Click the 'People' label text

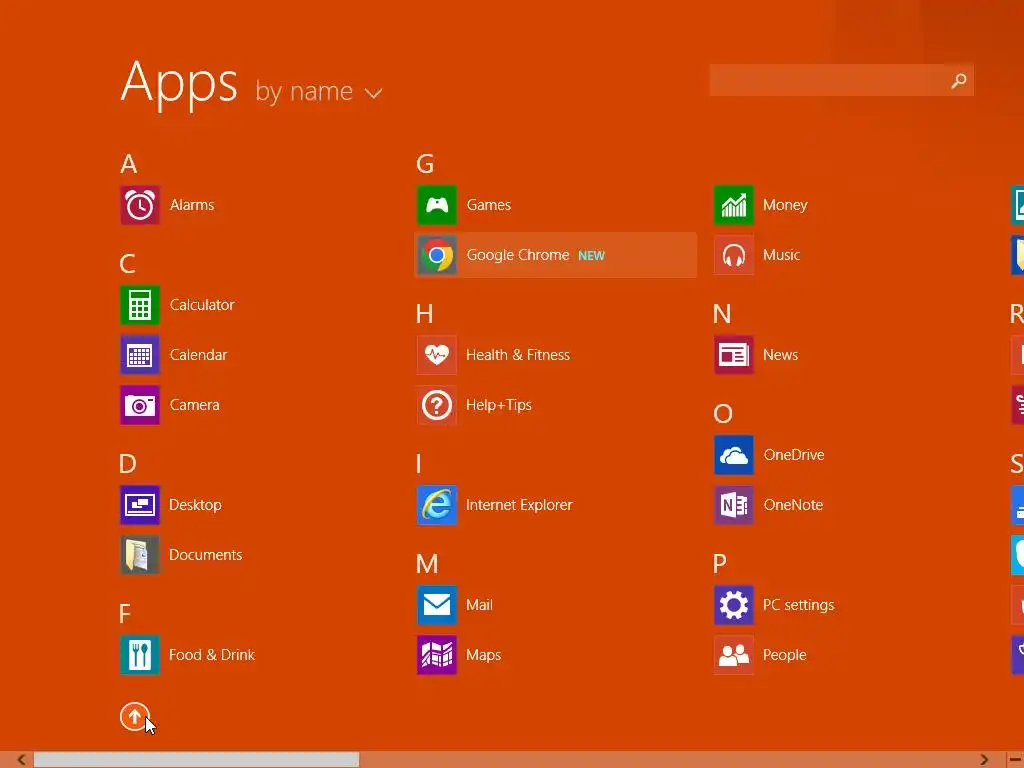pos(784,655)
